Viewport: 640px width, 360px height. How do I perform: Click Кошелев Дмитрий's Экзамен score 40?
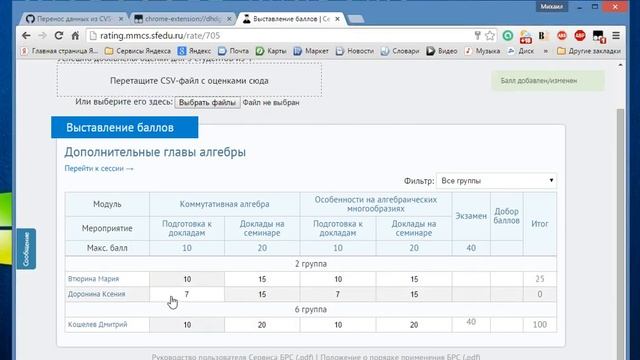471,322
